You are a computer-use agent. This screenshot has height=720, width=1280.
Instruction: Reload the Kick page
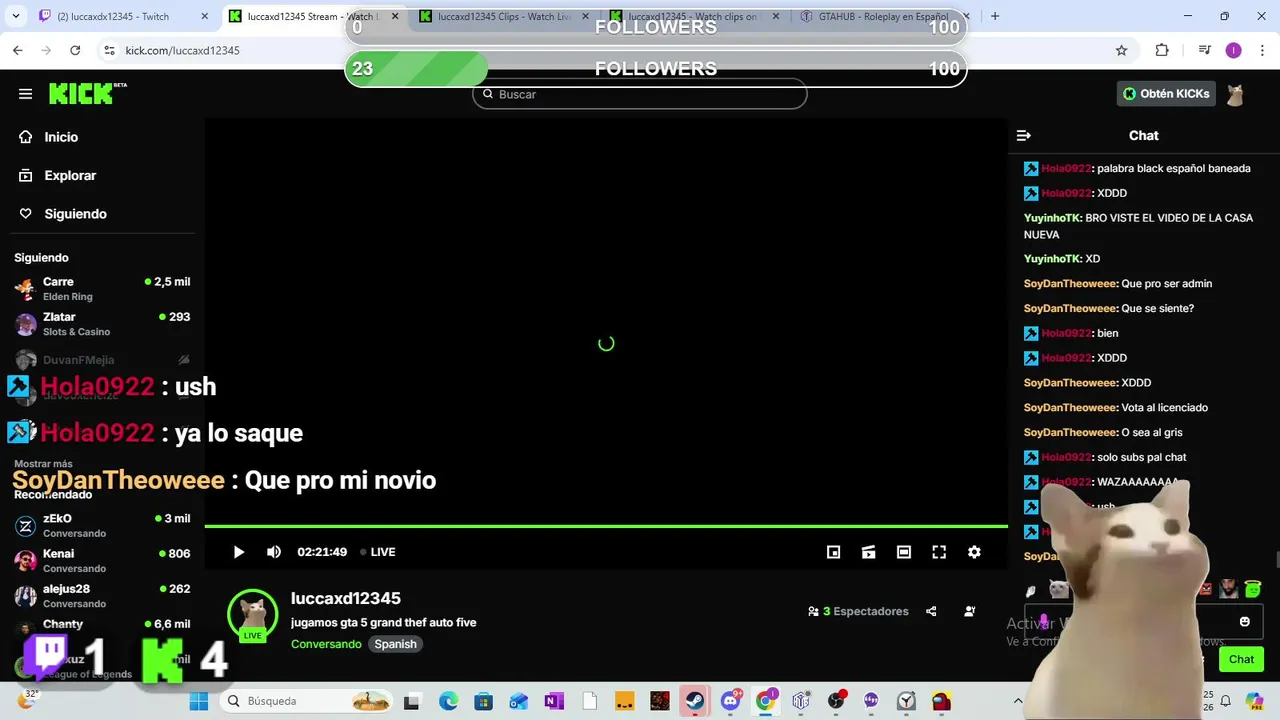pyautogui.click(x=75, y=50)
